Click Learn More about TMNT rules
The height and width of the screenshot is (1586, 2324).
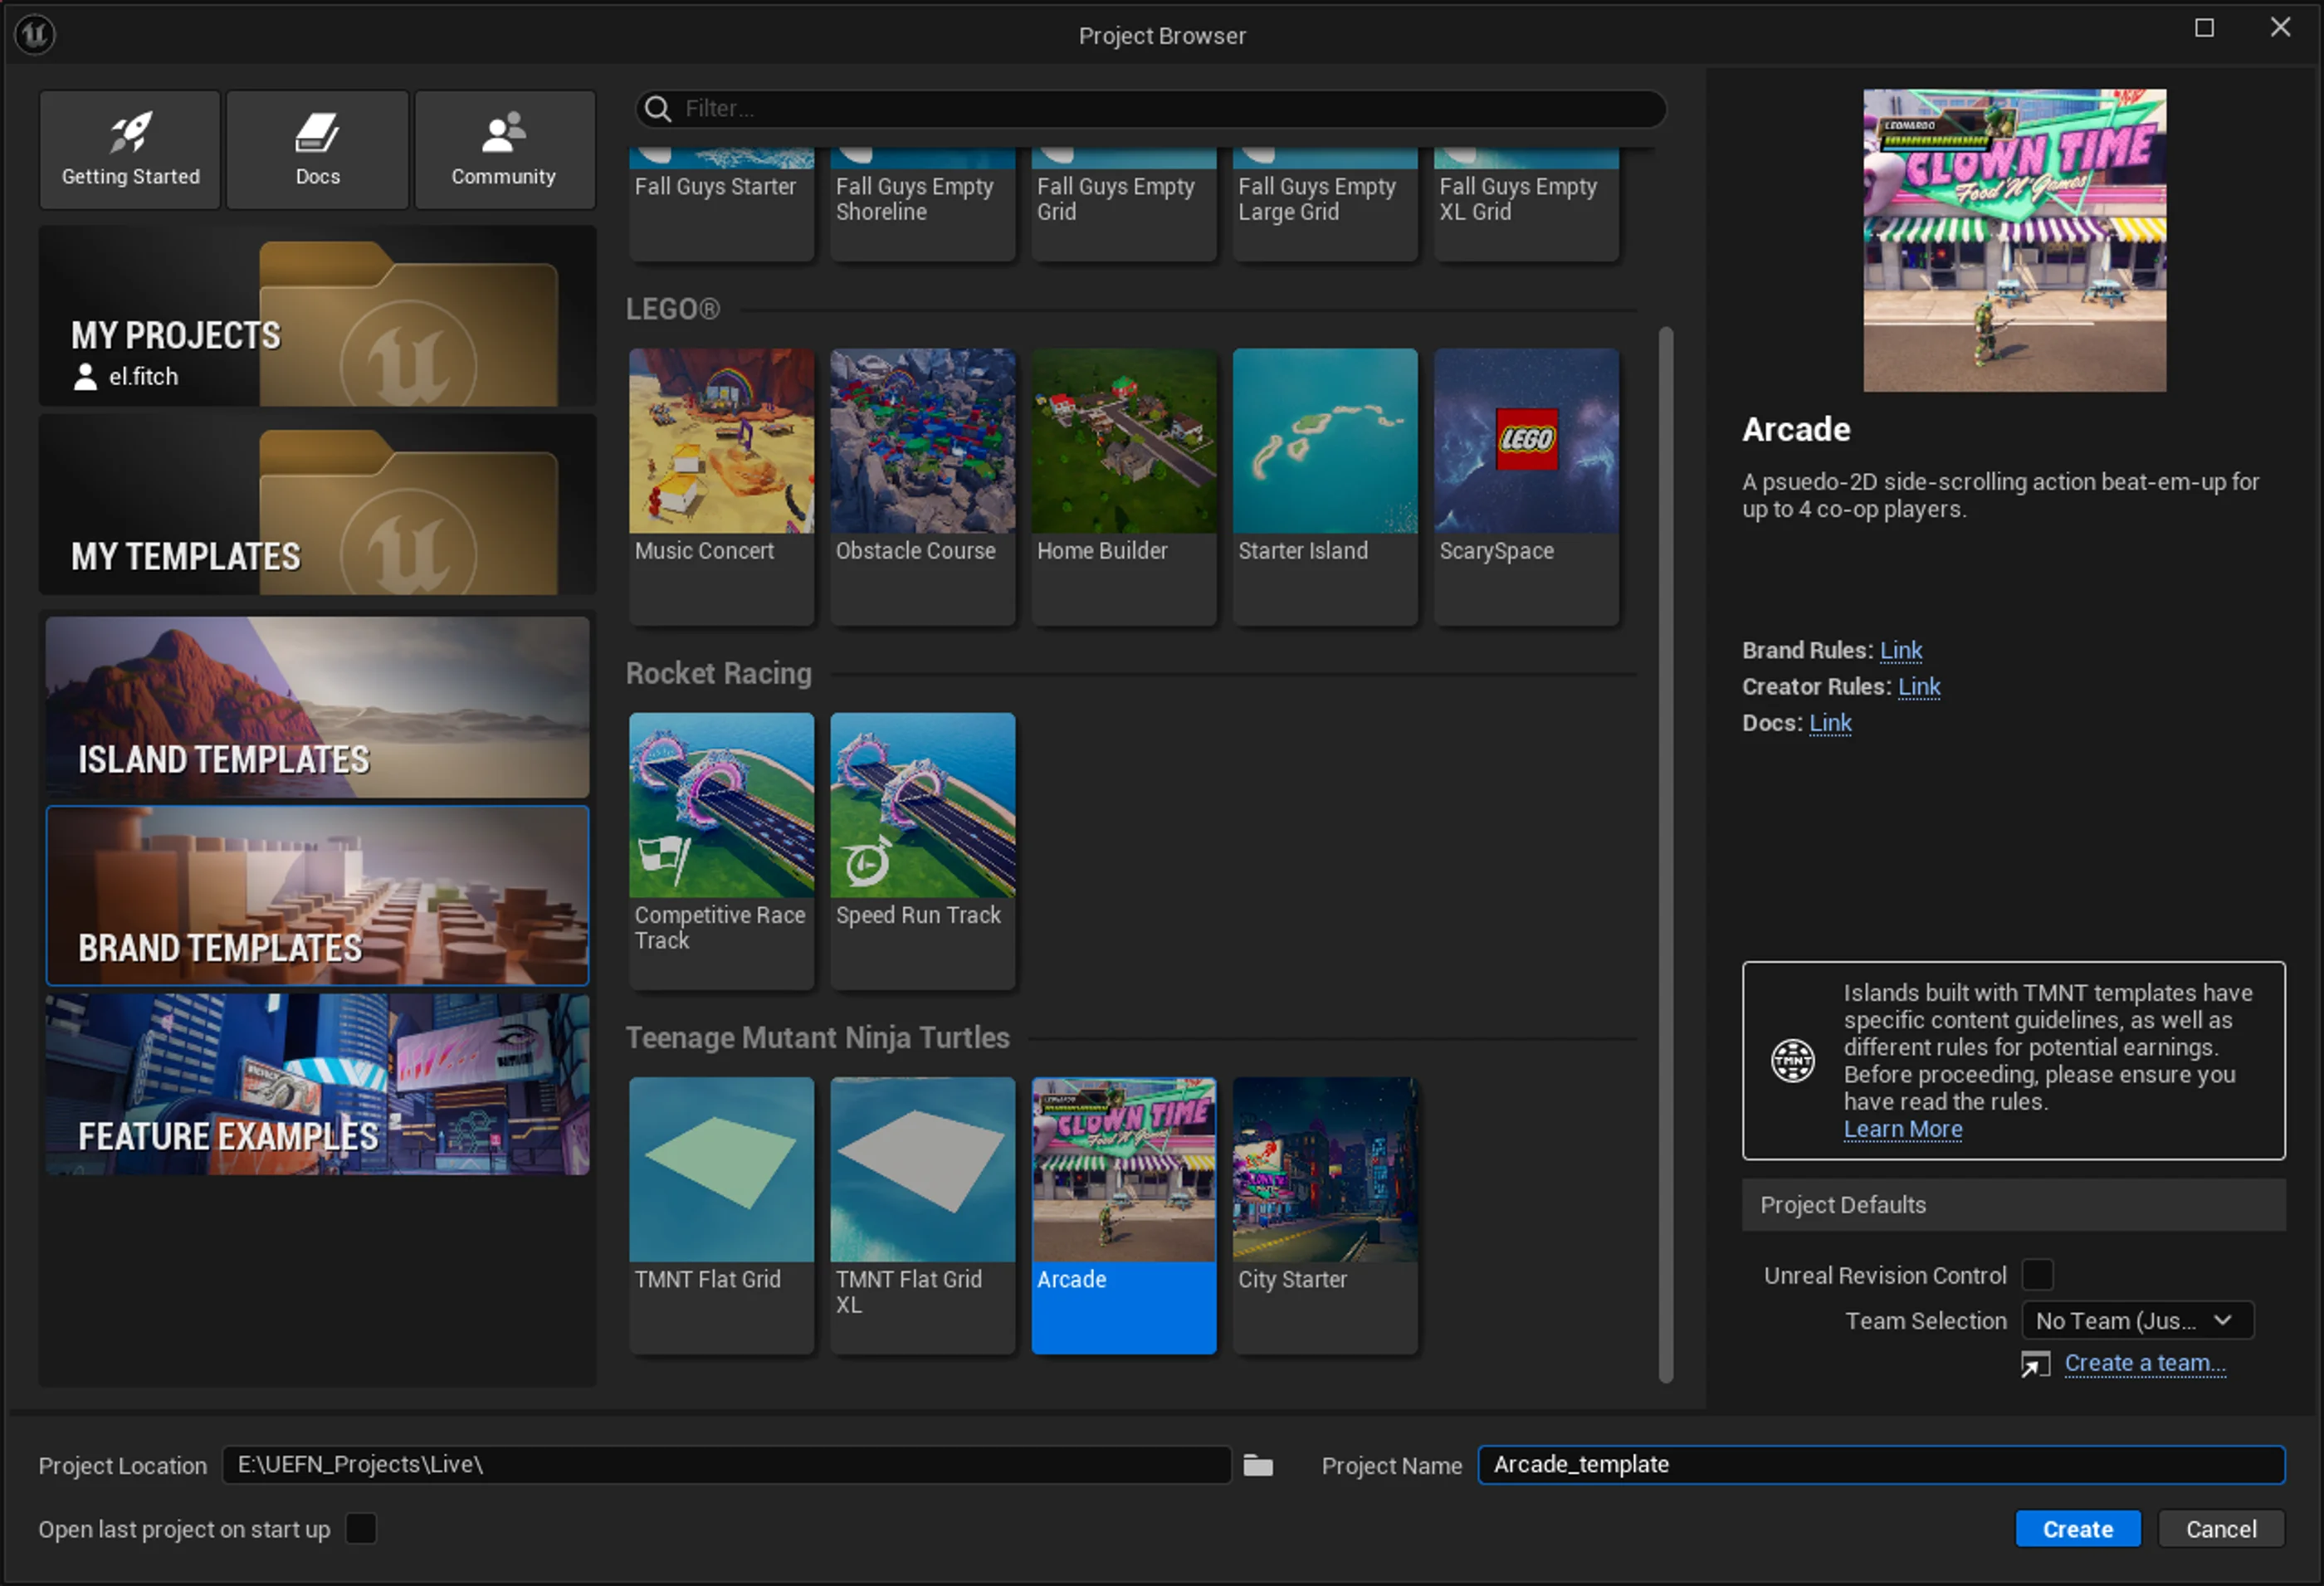pyautogui.click(x=1902, y=1129)
